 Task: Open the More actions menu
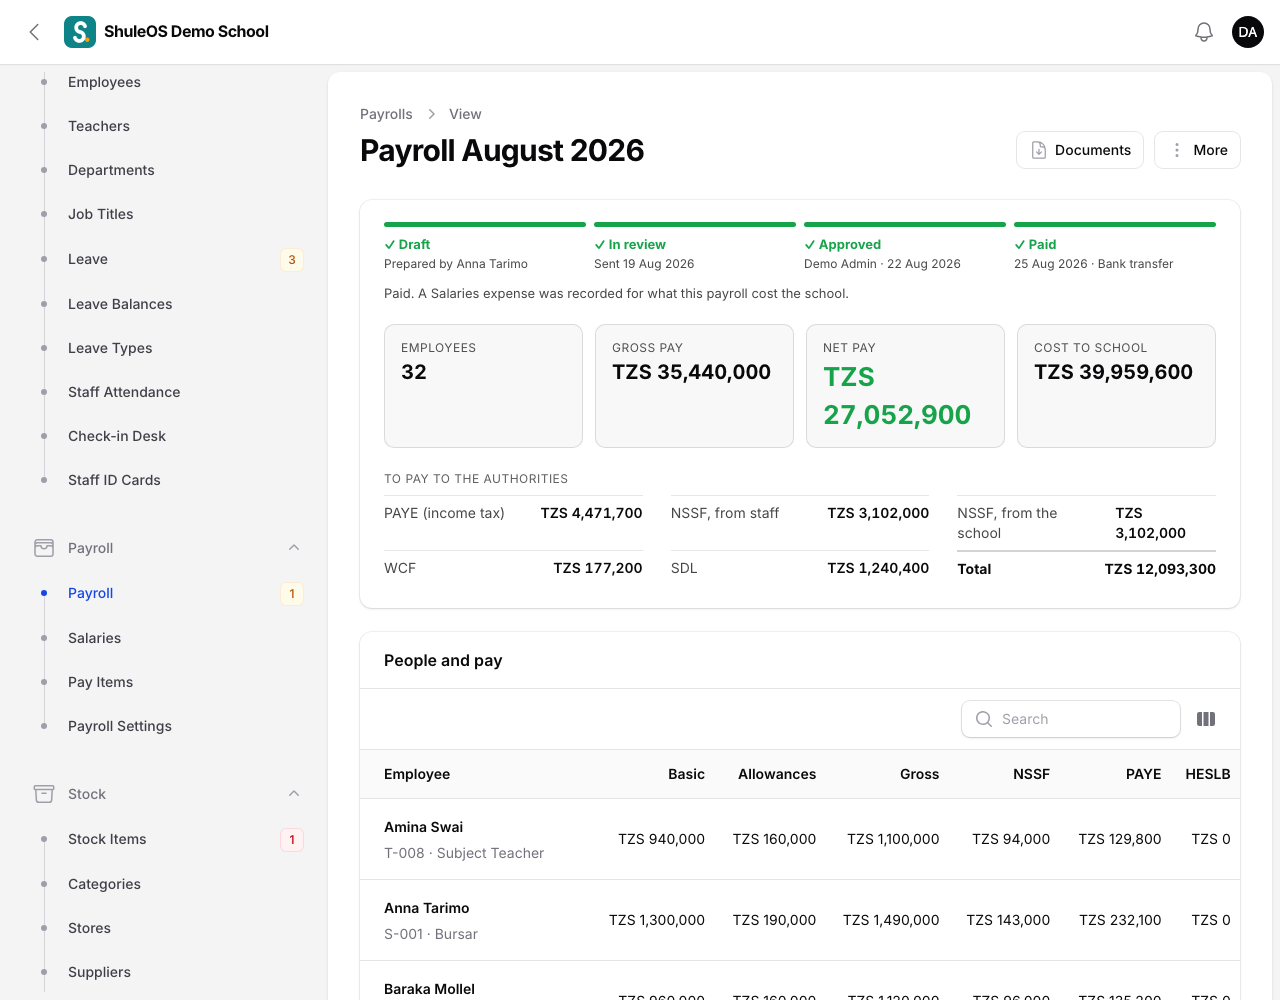[x=1197, y=150]
